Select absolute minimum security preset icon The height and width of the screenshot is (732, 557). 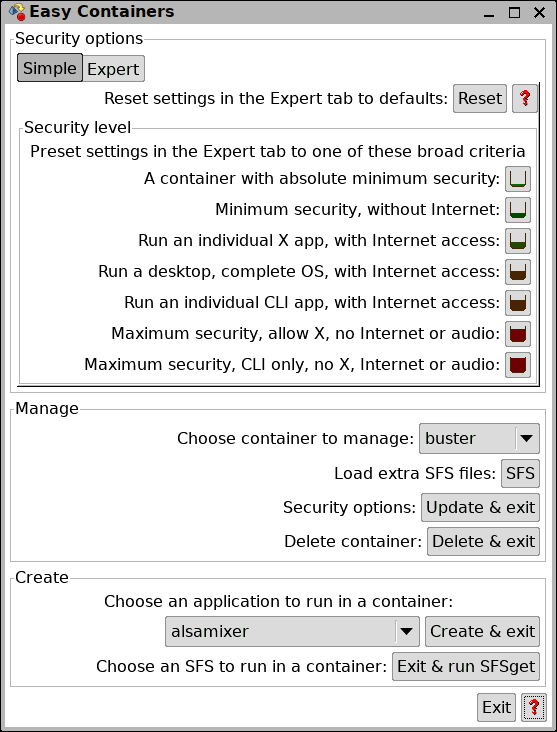point(518,179)
